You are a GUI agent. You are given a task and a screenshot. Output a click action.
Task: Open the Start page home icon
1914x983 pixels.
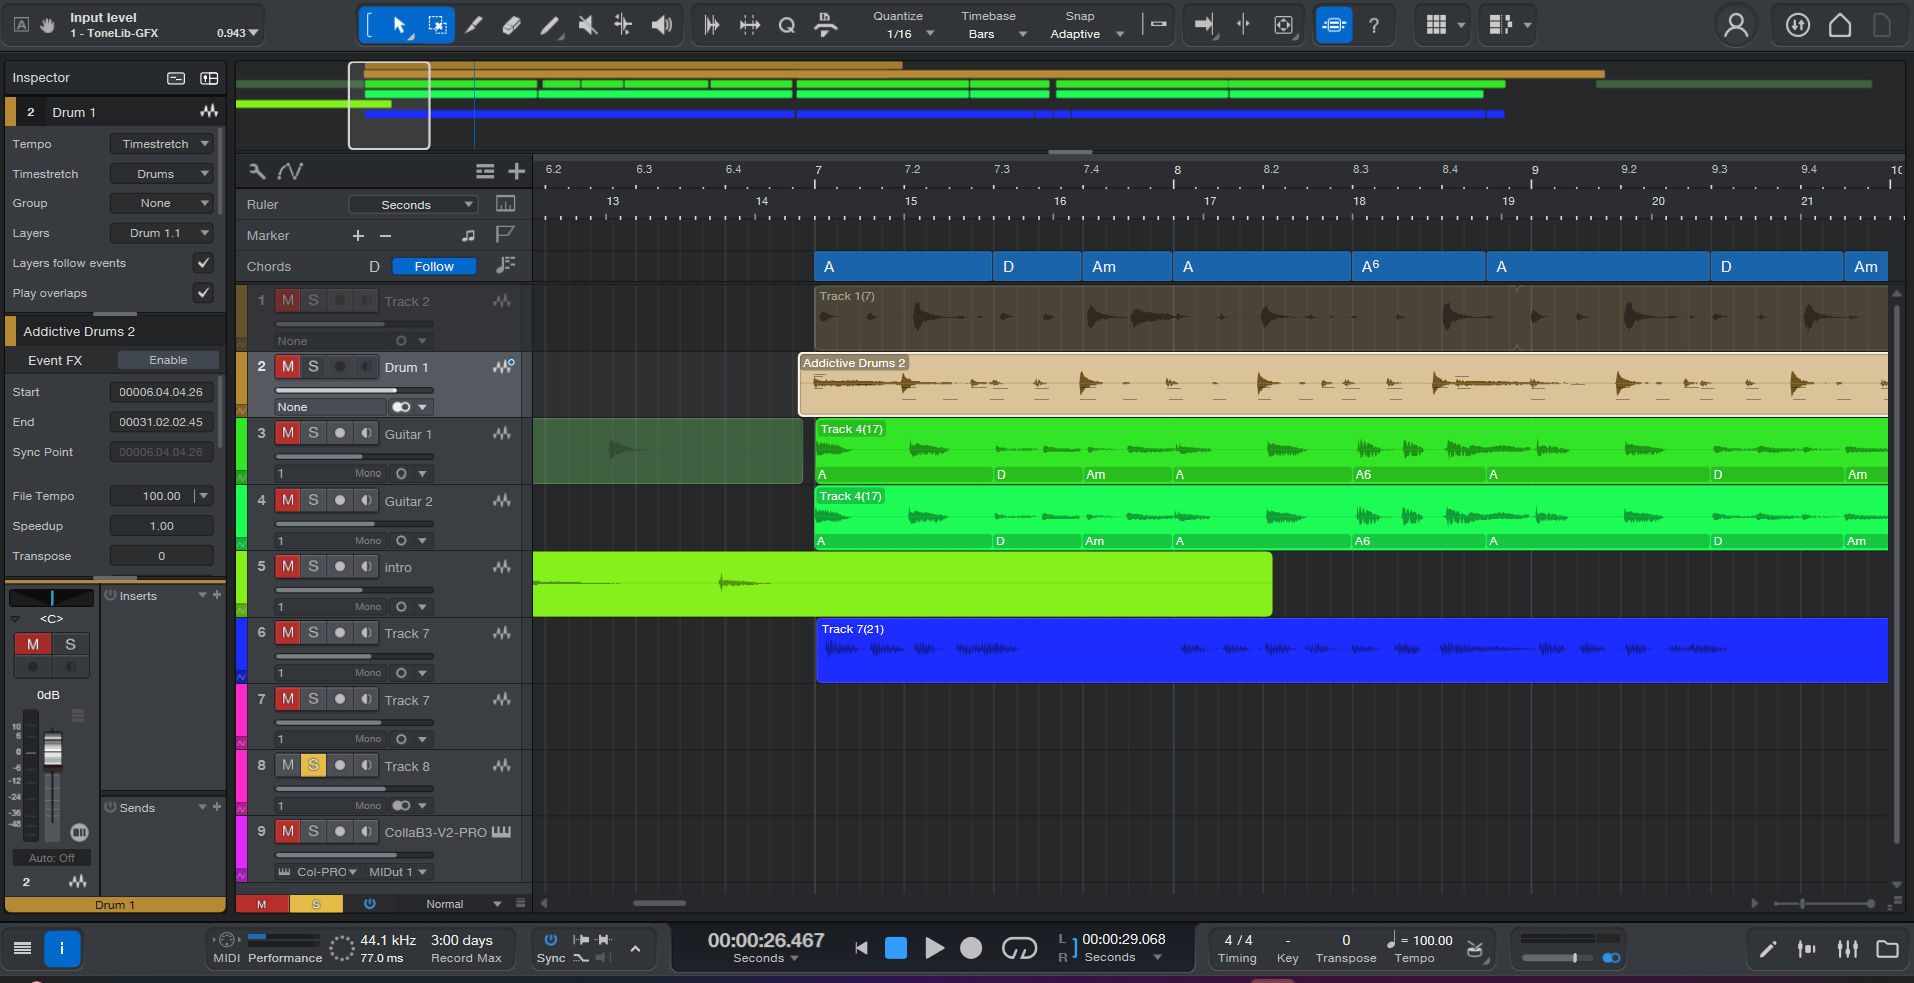tap(1840, 25)
